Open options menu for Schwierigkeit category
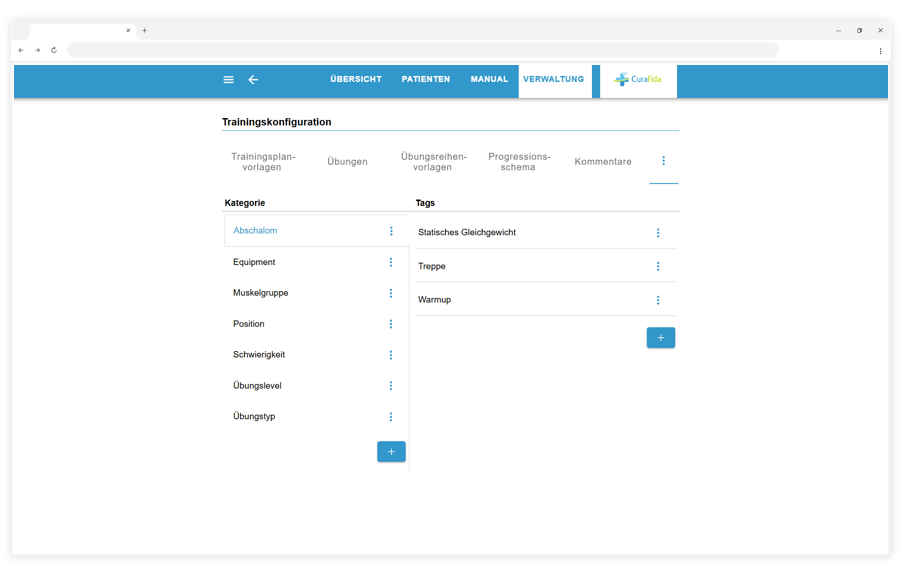This screenshot has height=567, width=912. click(x=391, y=355)
